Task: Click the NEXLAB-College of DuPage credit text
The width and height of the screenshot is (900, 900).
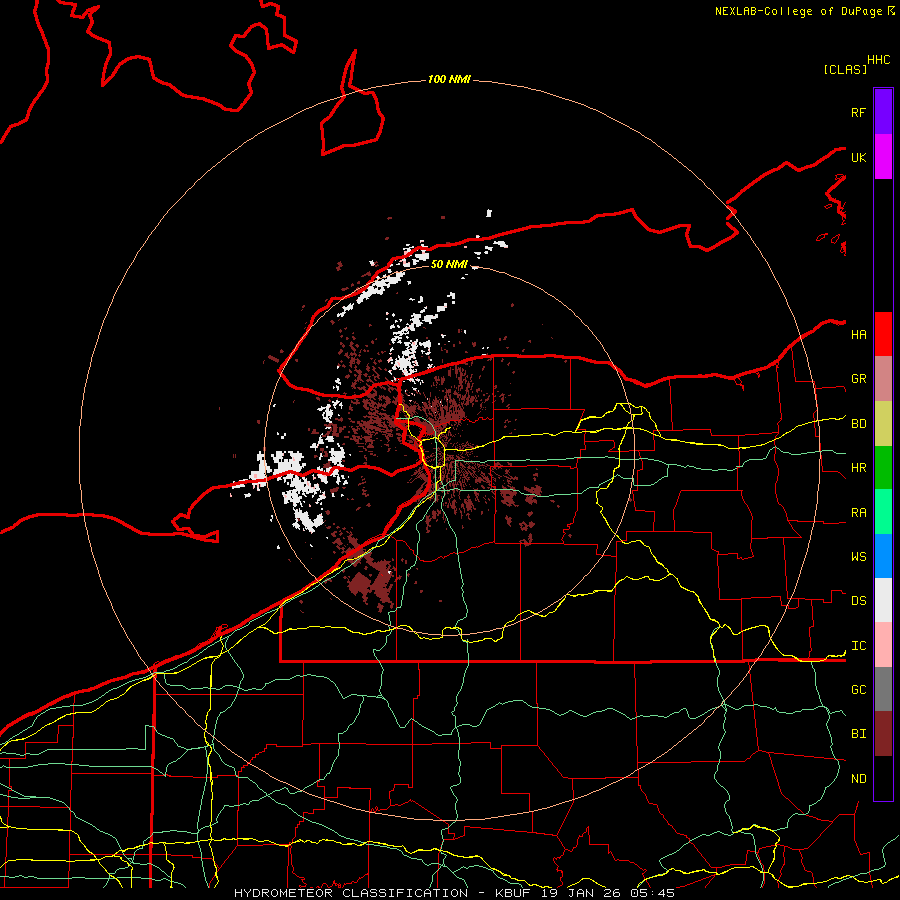Action: [798, 11]
